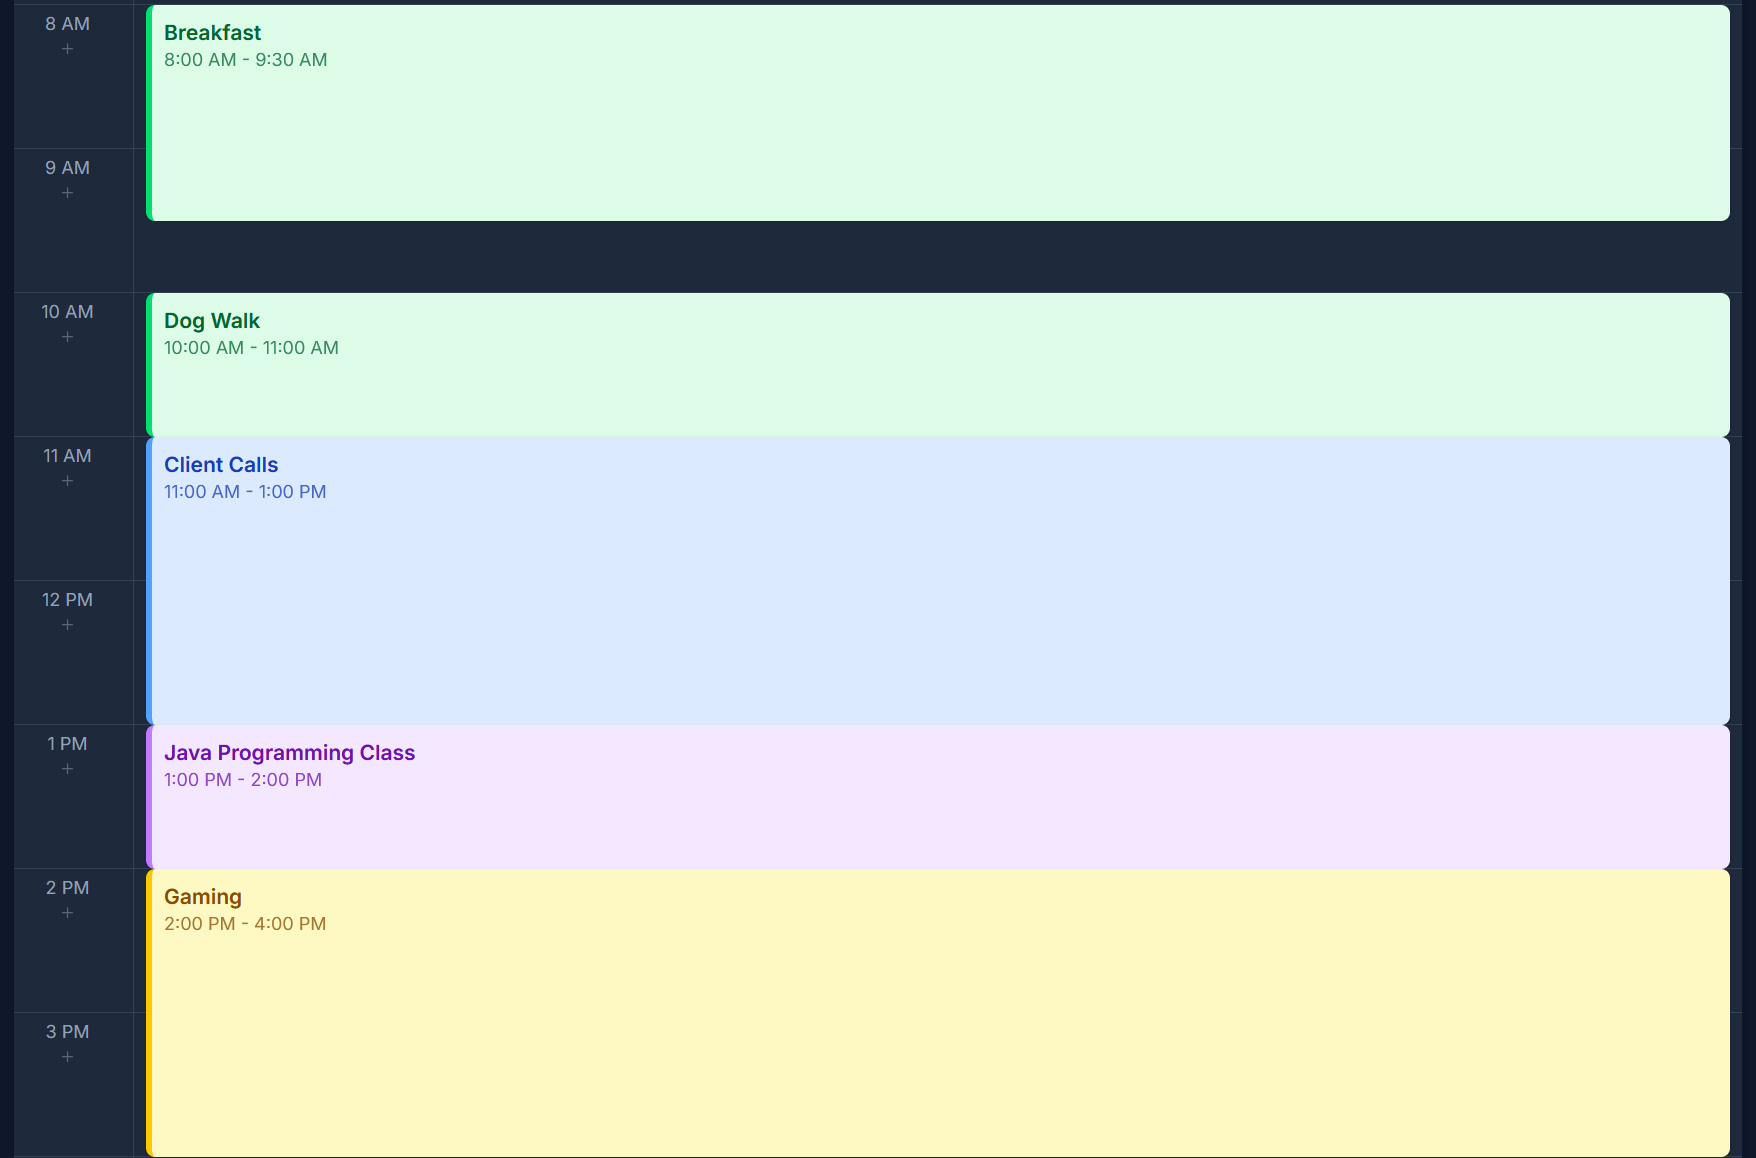Click the plus button next to 11 AM

(x=67, y=480)
